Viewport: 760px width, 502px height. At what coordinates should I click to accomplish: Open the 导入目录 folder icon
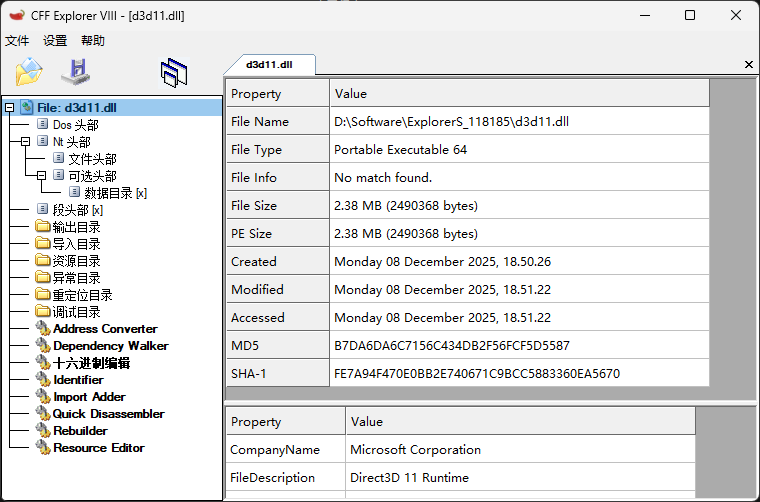coord(43,243)
